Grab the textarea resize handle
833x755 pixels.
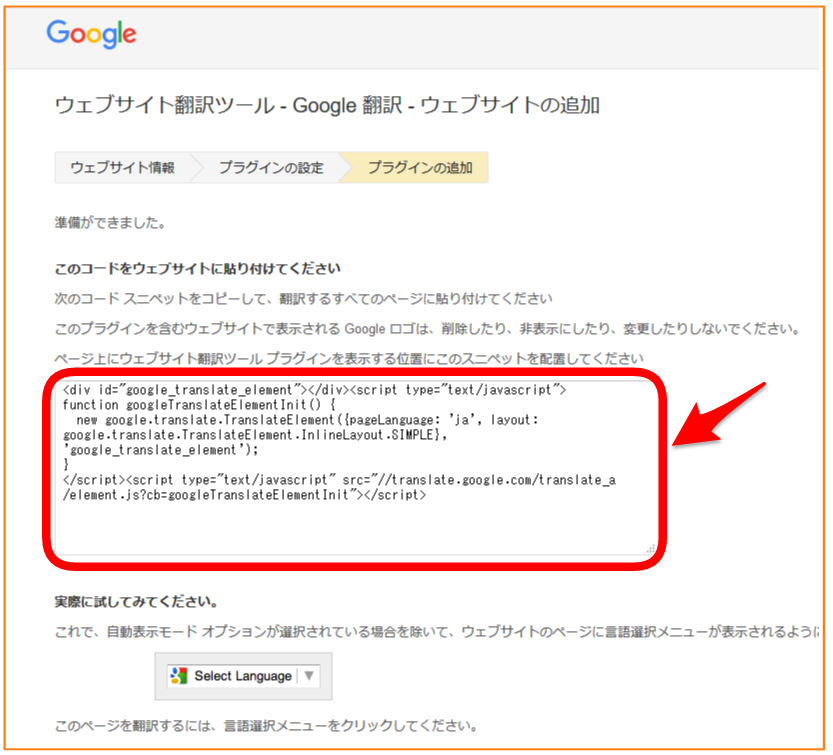[651, 549]
